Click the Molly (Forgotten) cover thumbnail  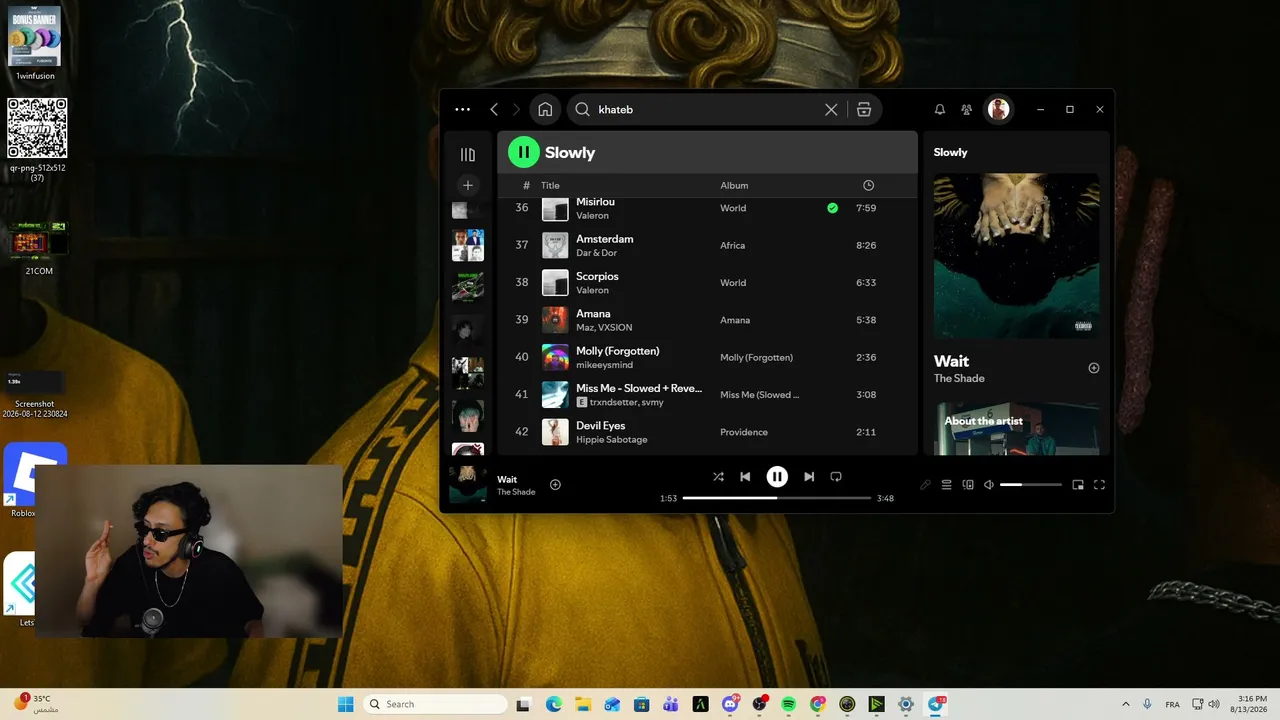coord(555,357)
